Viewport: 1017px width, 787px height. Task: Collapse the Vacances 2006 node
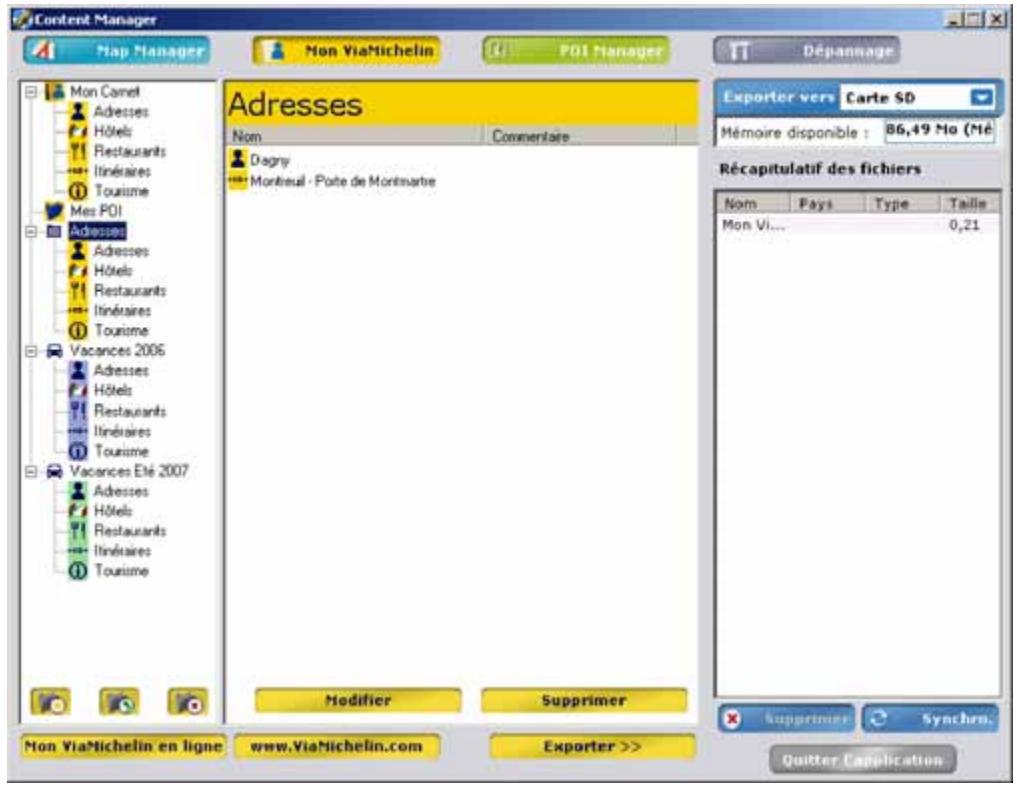[x=30, y=351]
